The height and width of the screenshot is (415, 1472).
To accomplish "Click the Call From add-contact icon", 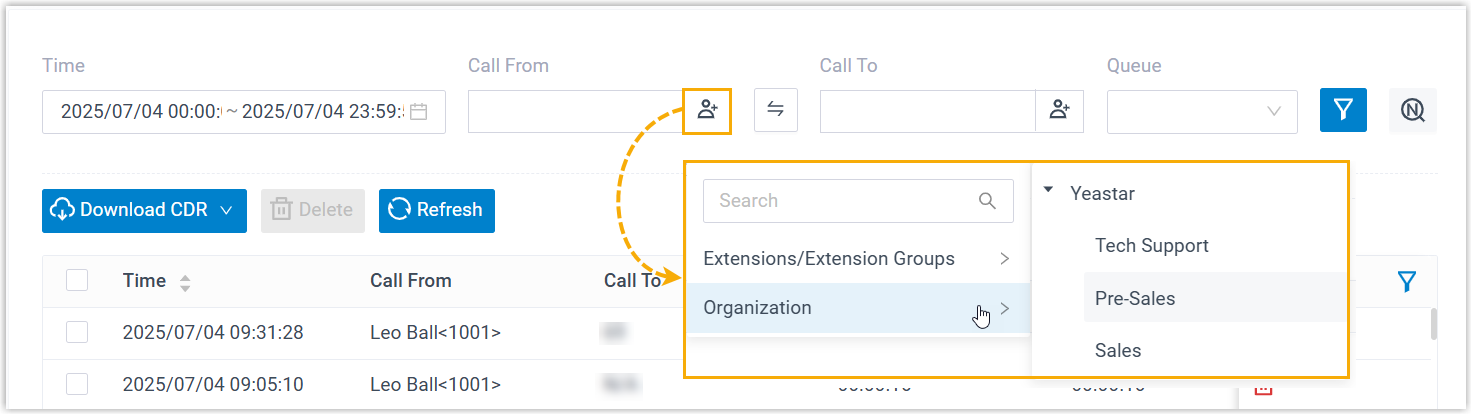I will [x=708, y=110].
